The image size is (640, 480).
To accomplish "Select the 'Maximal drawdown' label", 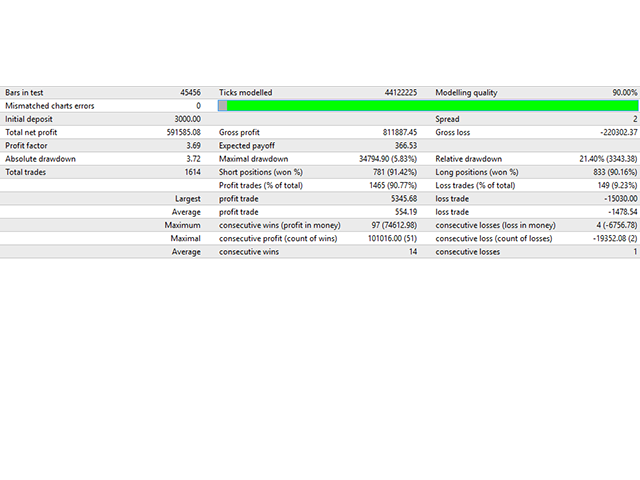I will tap(253, 159).
